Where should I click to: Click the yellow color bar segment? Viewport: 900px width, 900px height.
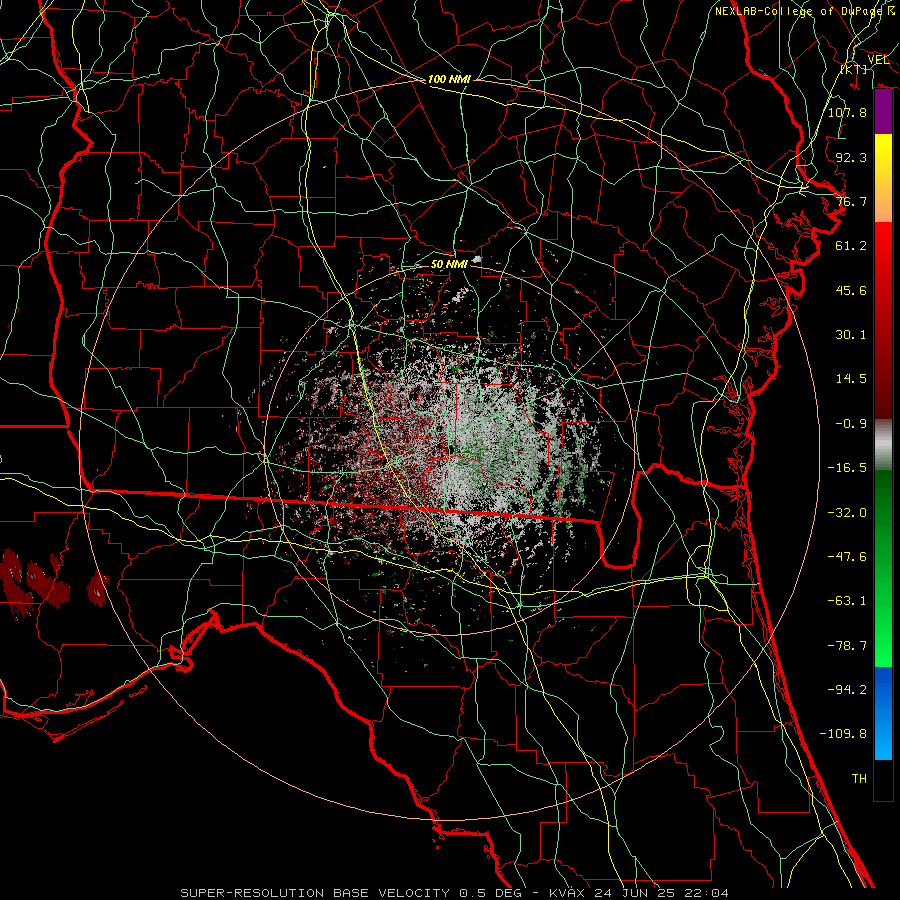coord(883,178)
